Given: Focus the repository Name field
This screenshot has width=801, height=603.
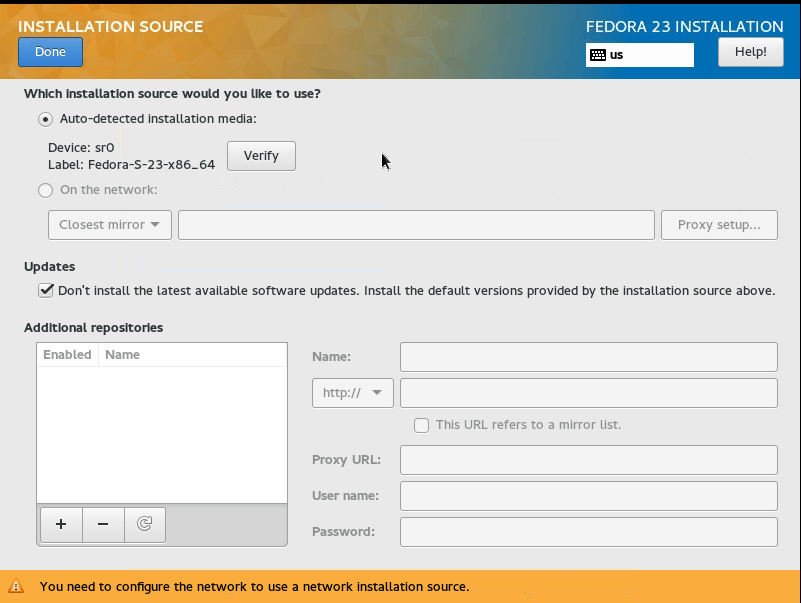Looking at the screenshot, I should [588, 357].
